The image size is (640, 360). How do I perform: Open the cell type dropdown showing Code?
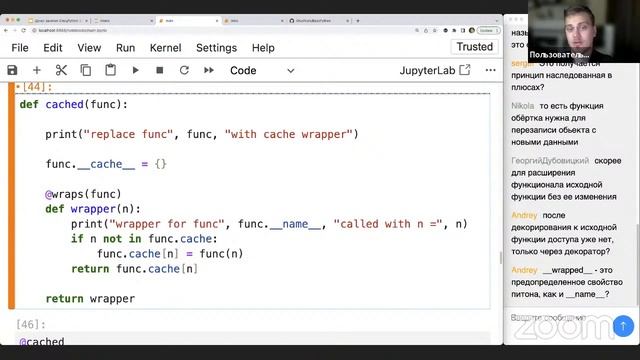coord(262,70)
